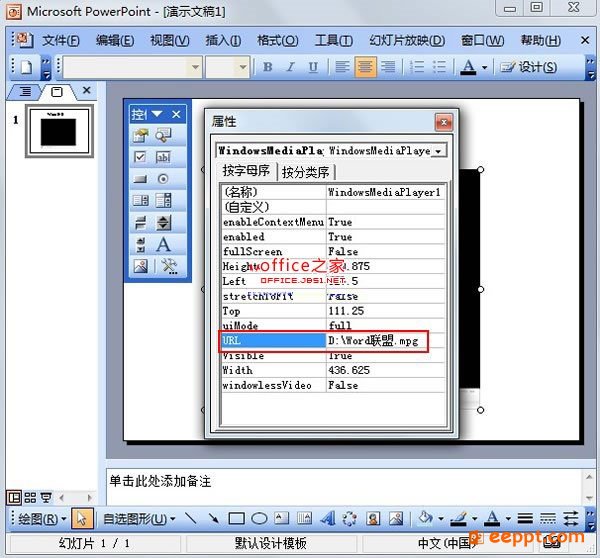Image resolution: width=600 pixels, height=558 pixels.
Task: Open the 绘图(R) drawing menu
Action: point(42,519)
